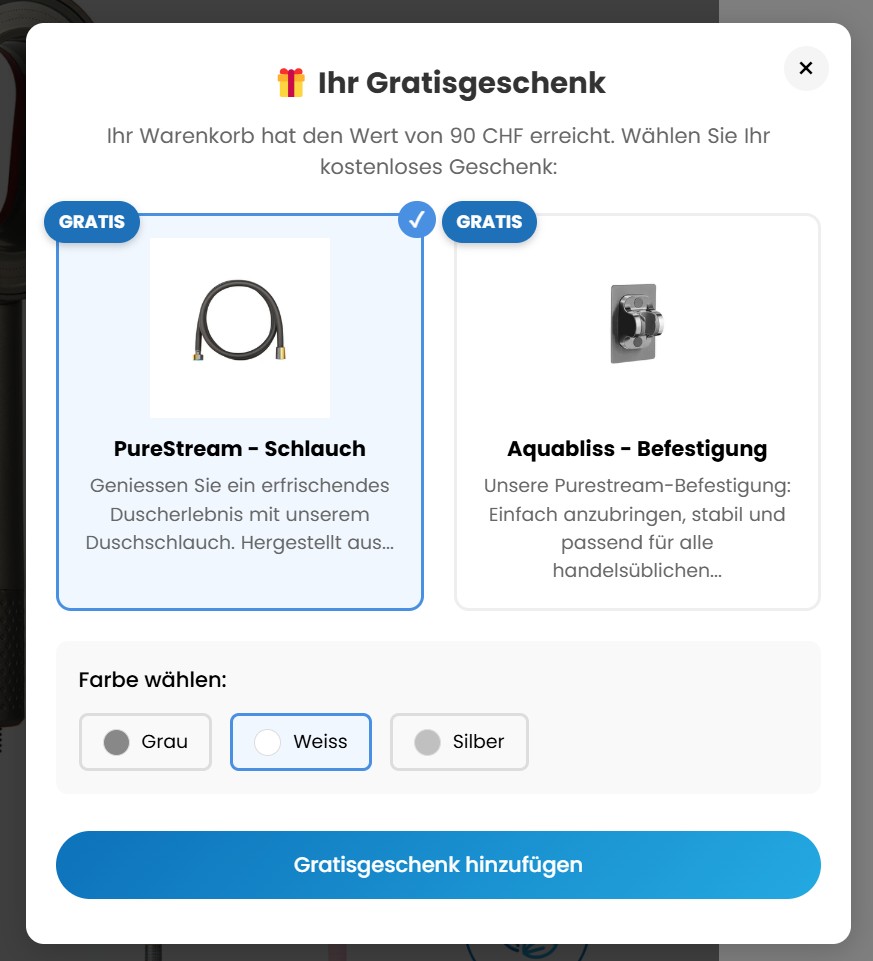Image resolution: width=873 pixels, height=961 pixels.
Task: Click the hose product image
Action: 240,328
